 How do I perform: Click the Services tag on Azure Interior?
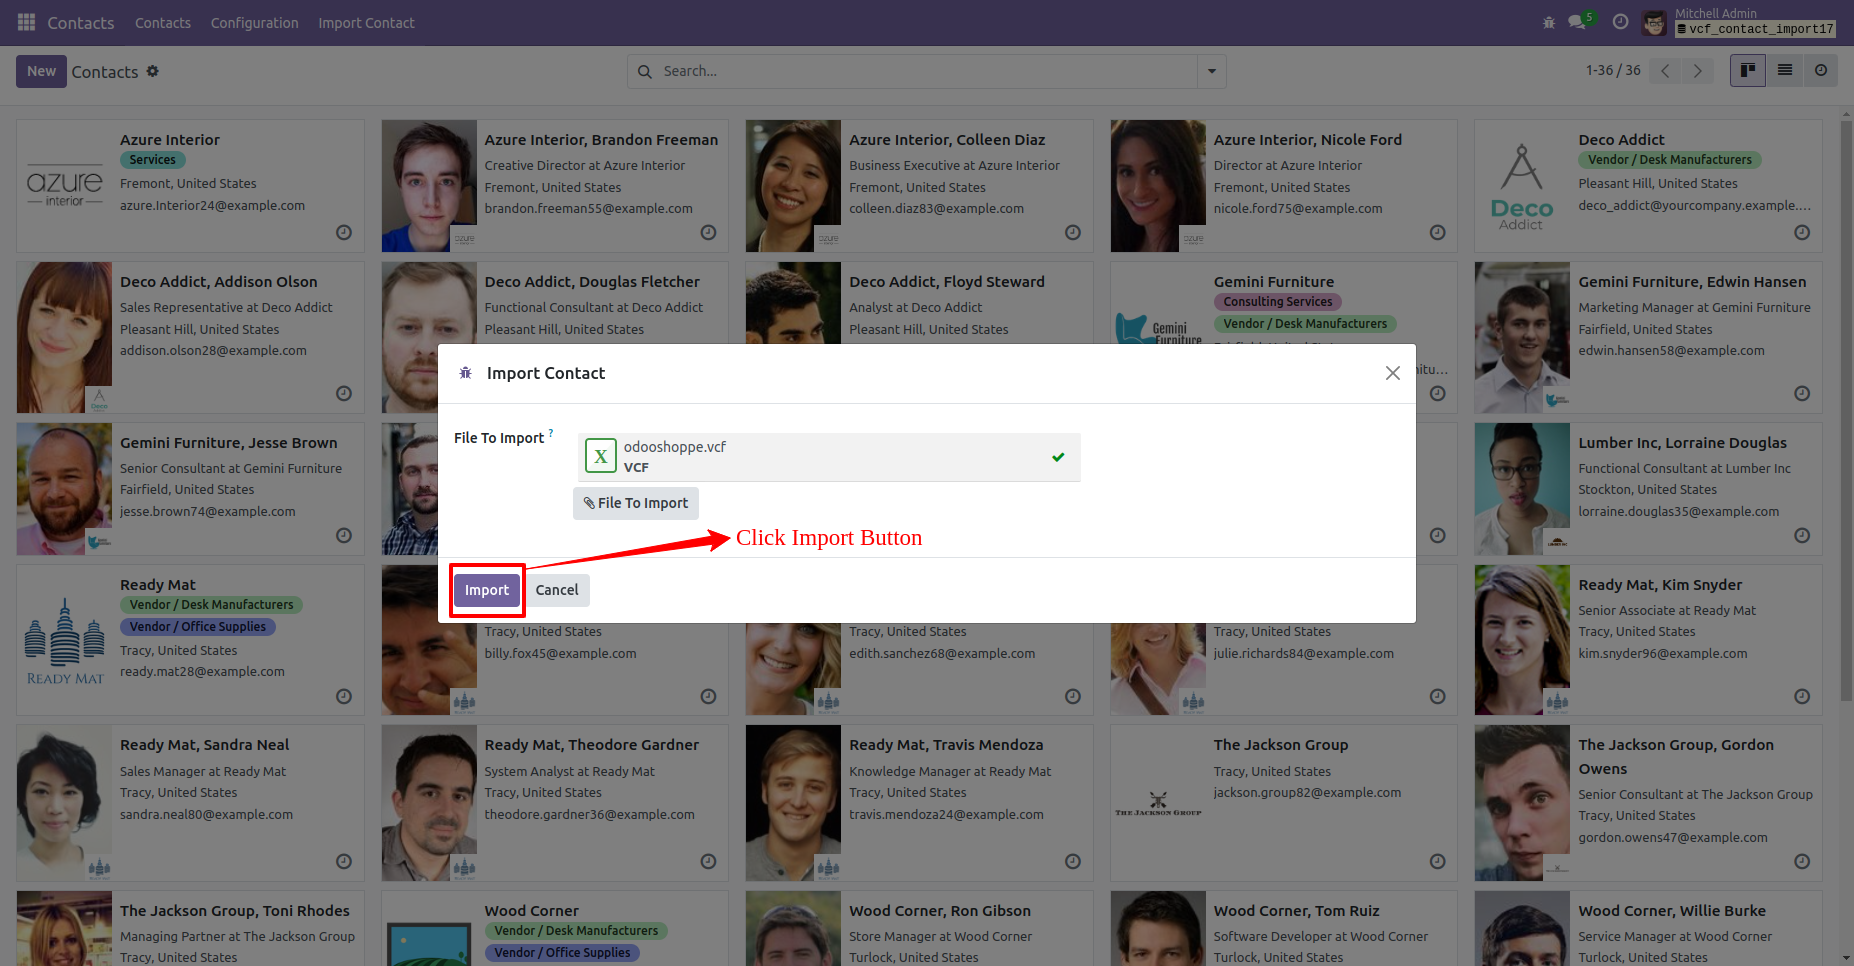[153, 160]
